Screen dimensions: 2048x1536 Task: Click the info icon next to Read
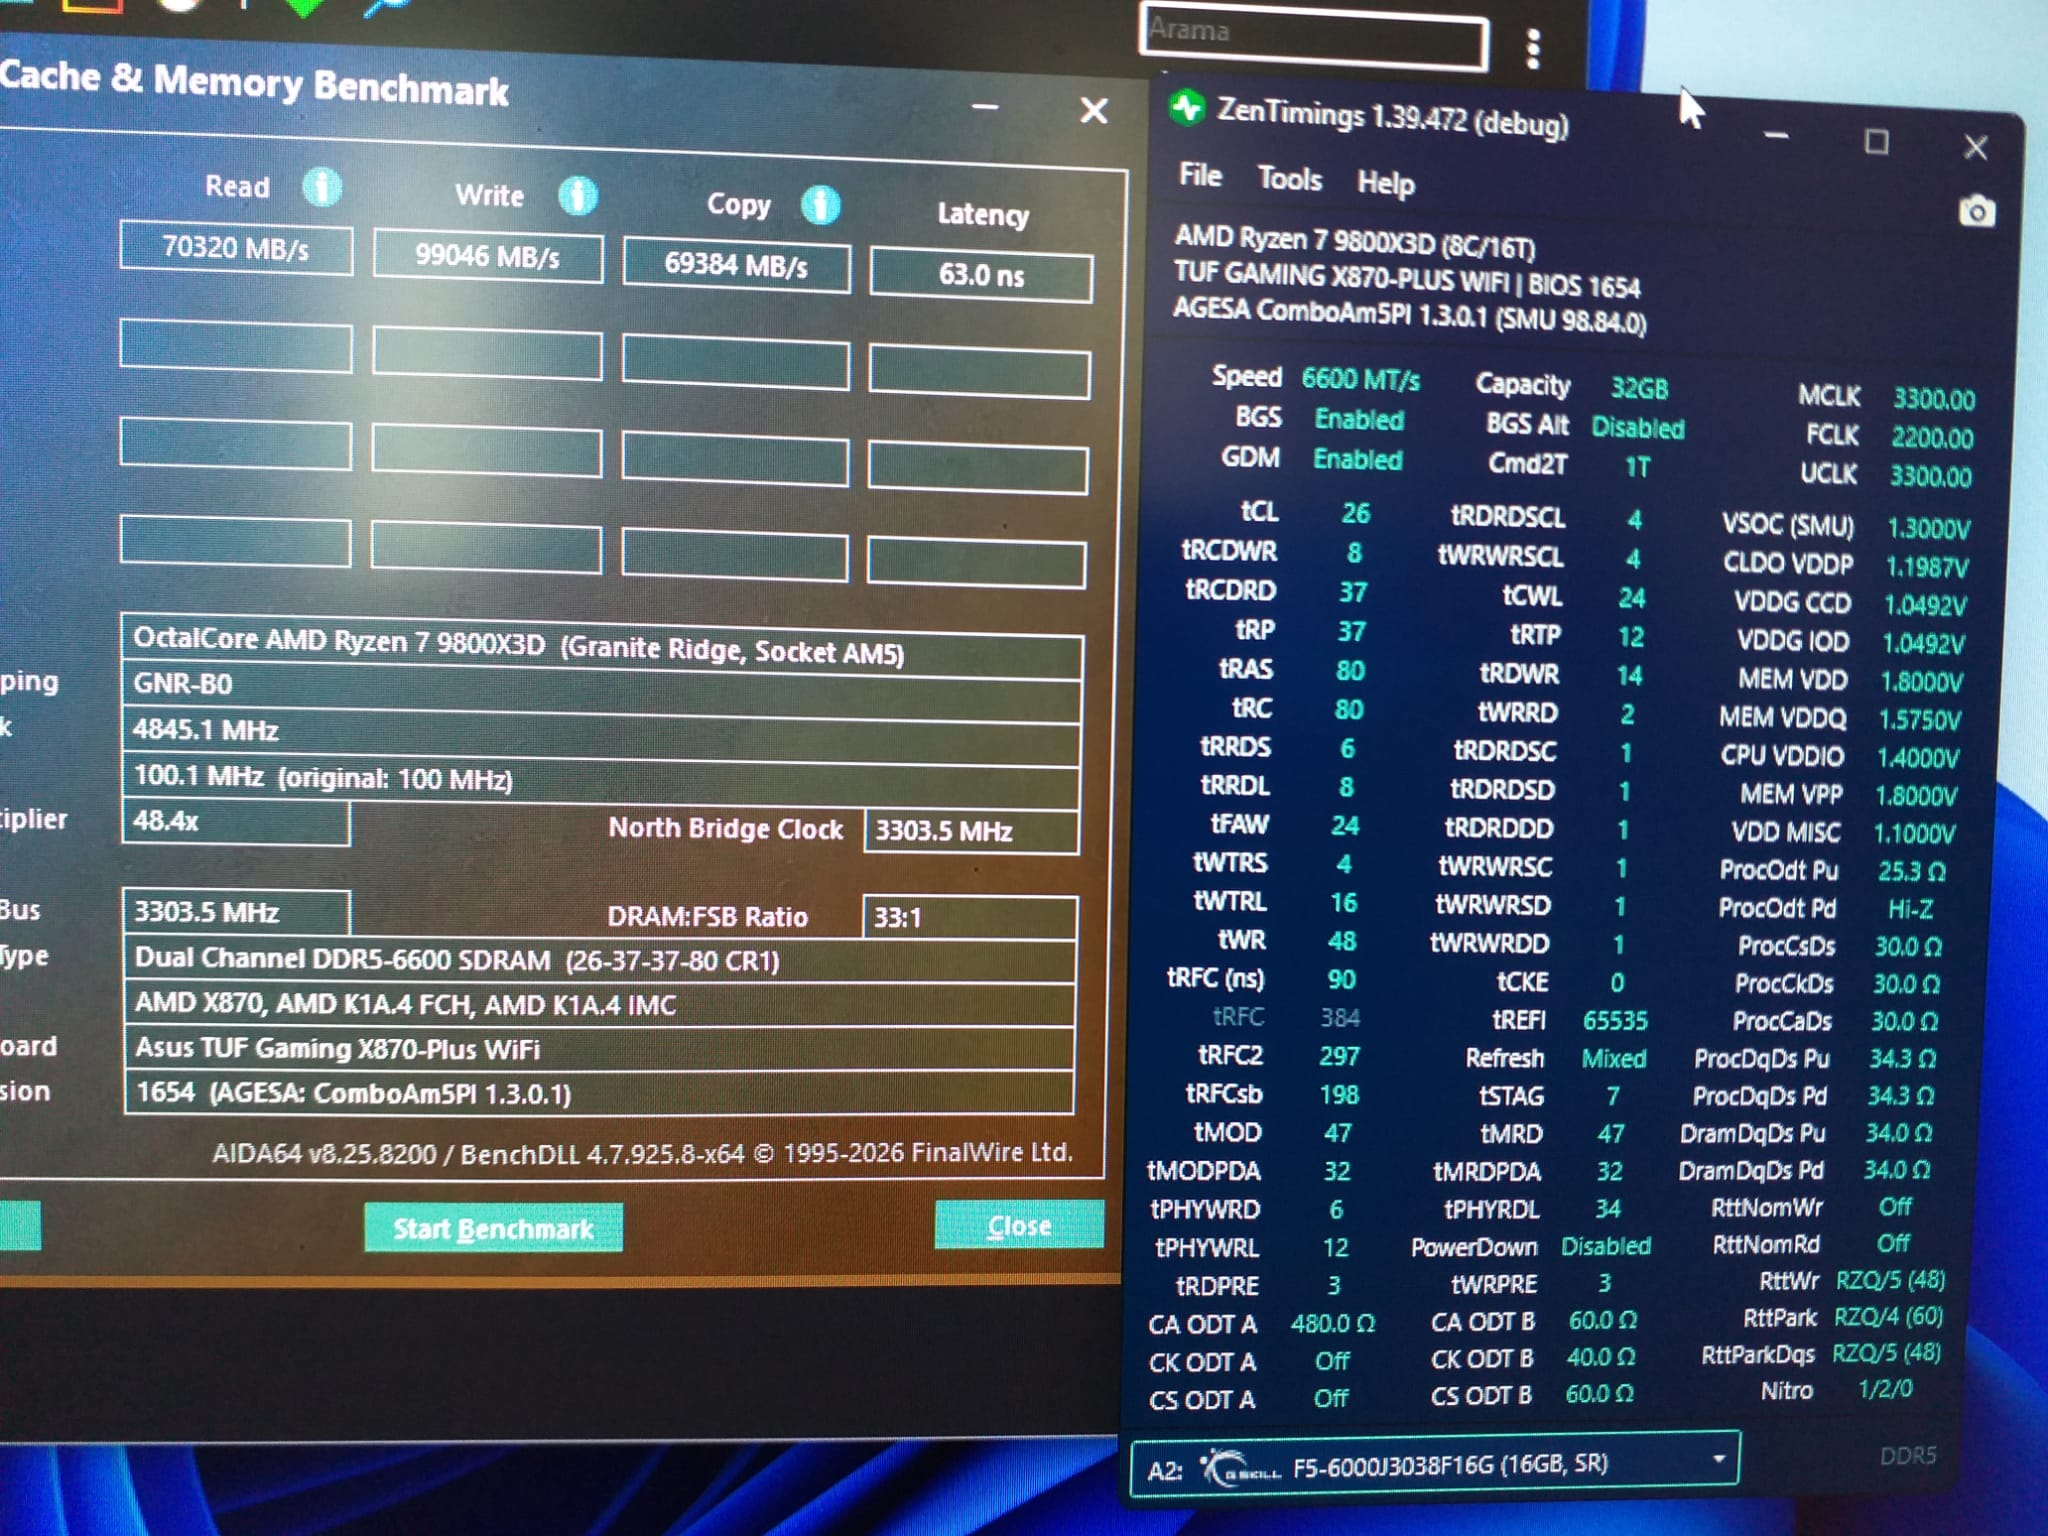point(322,186)
